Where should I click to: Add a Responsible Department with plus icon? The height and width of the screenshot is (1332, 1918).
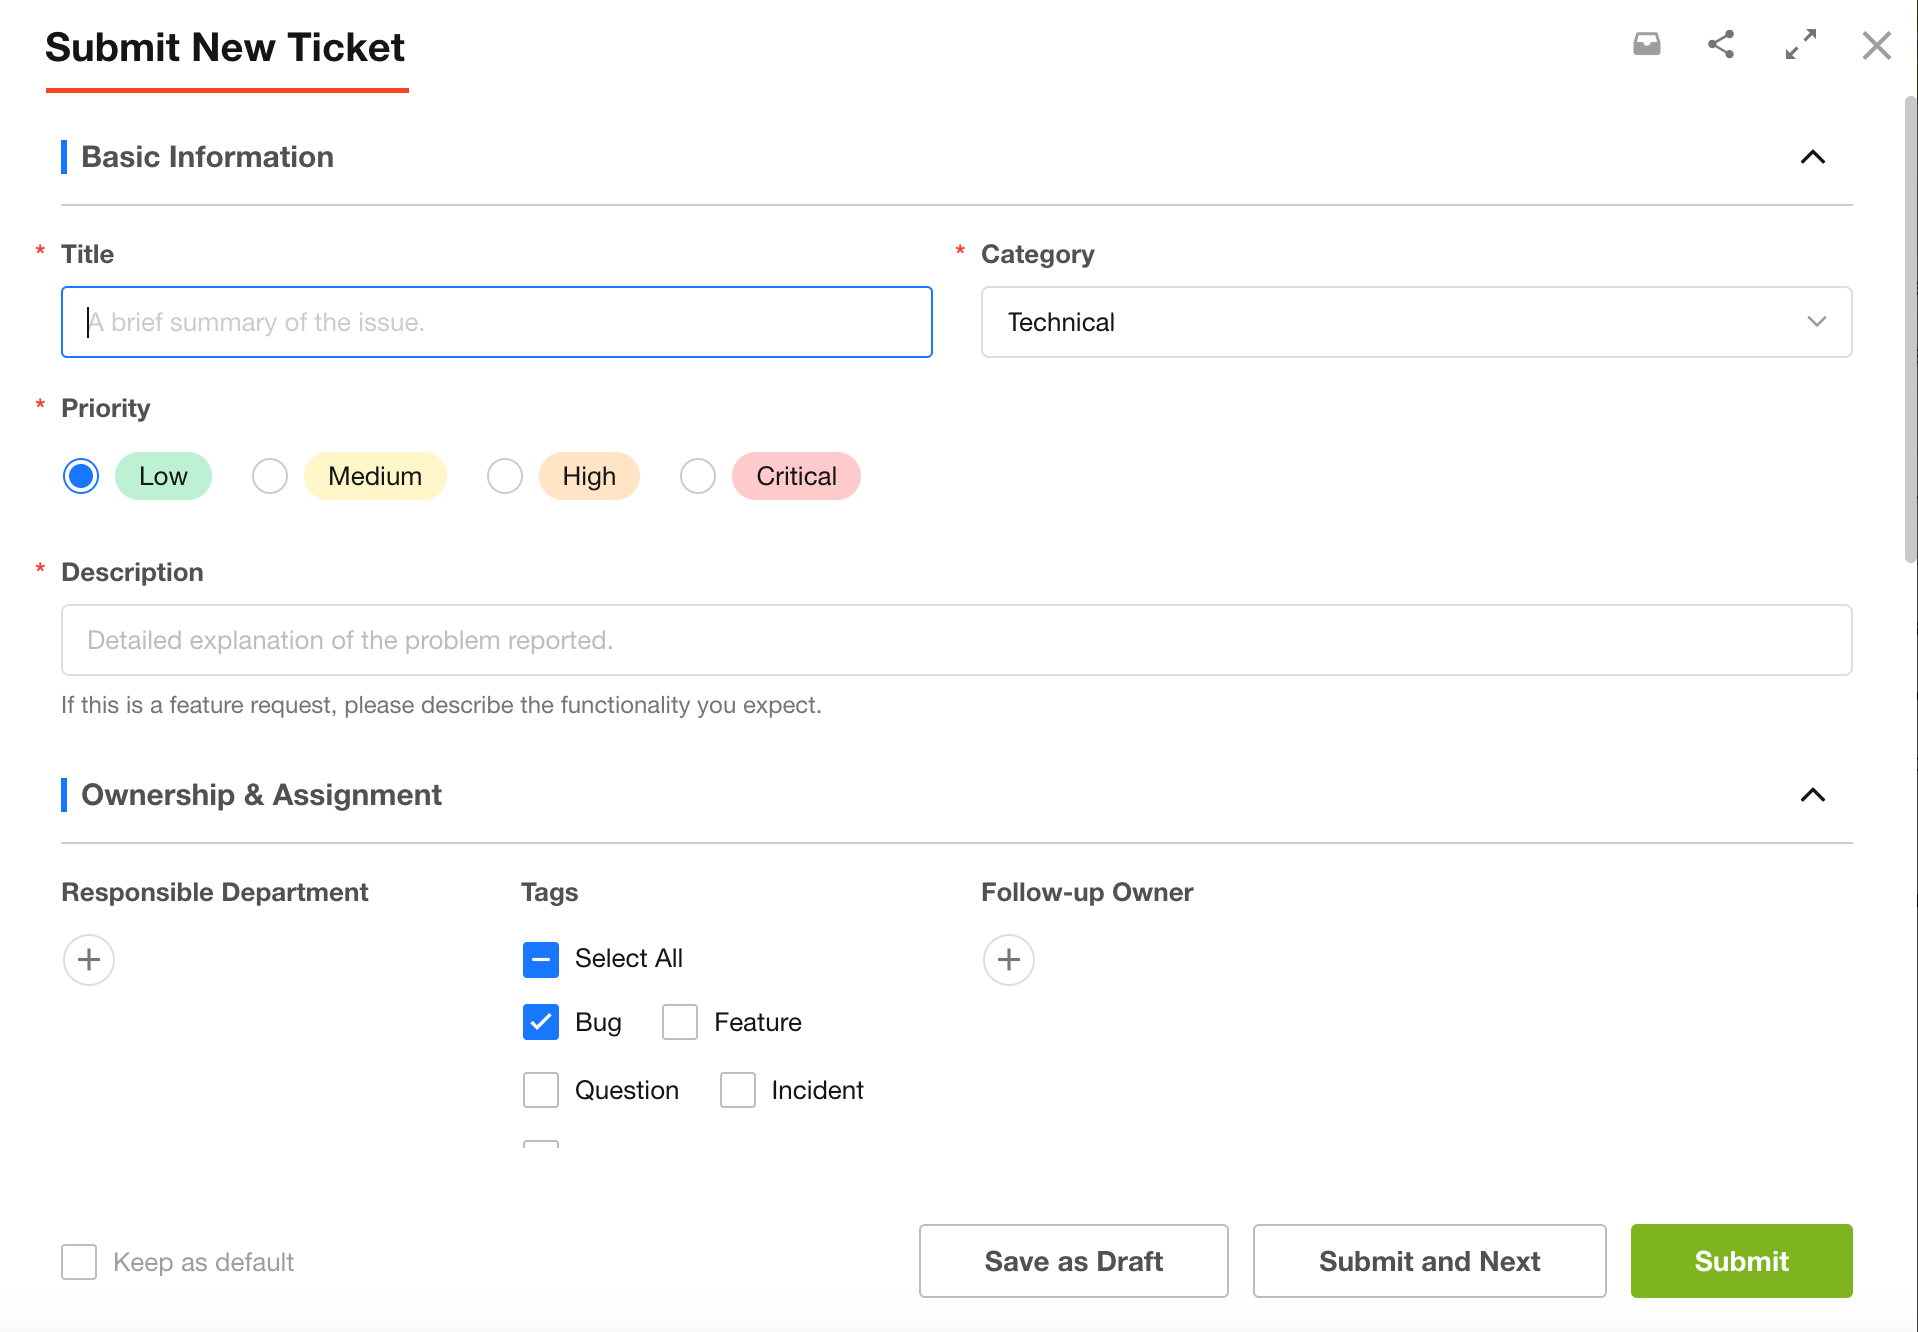(89, 960)
